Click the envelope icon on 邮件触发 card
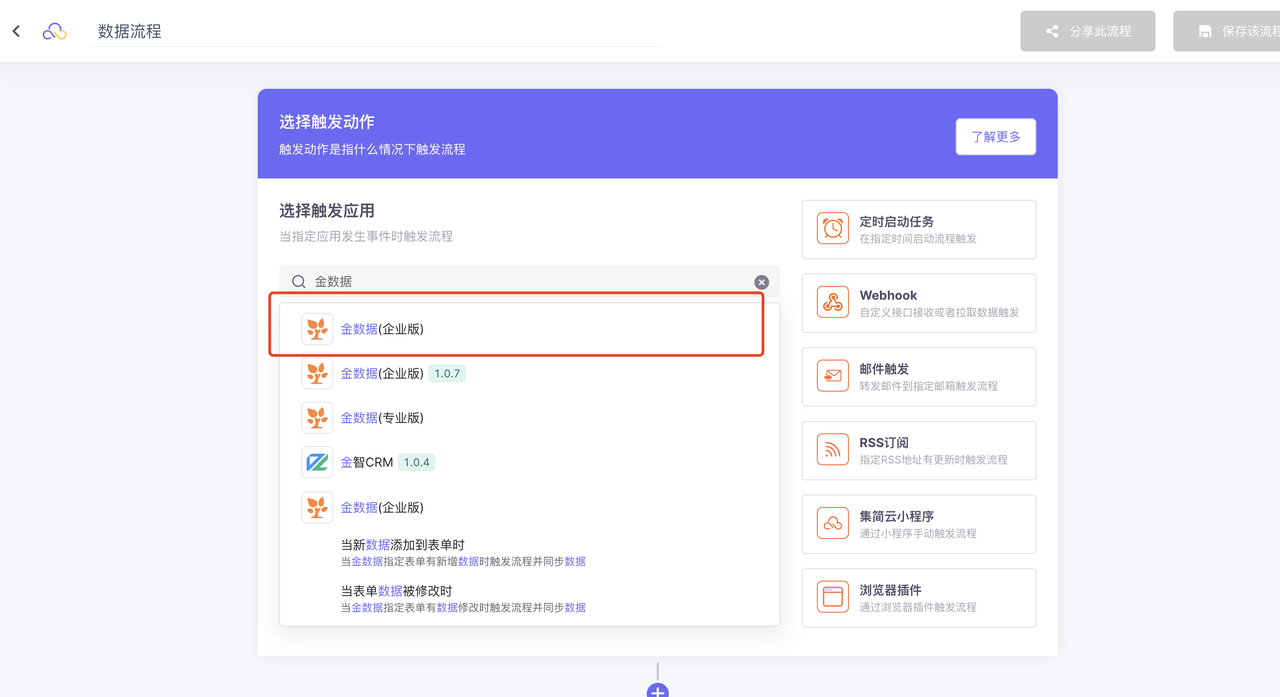The width and height of the screenshot is (1280, 697). click(x=832, y=377)
